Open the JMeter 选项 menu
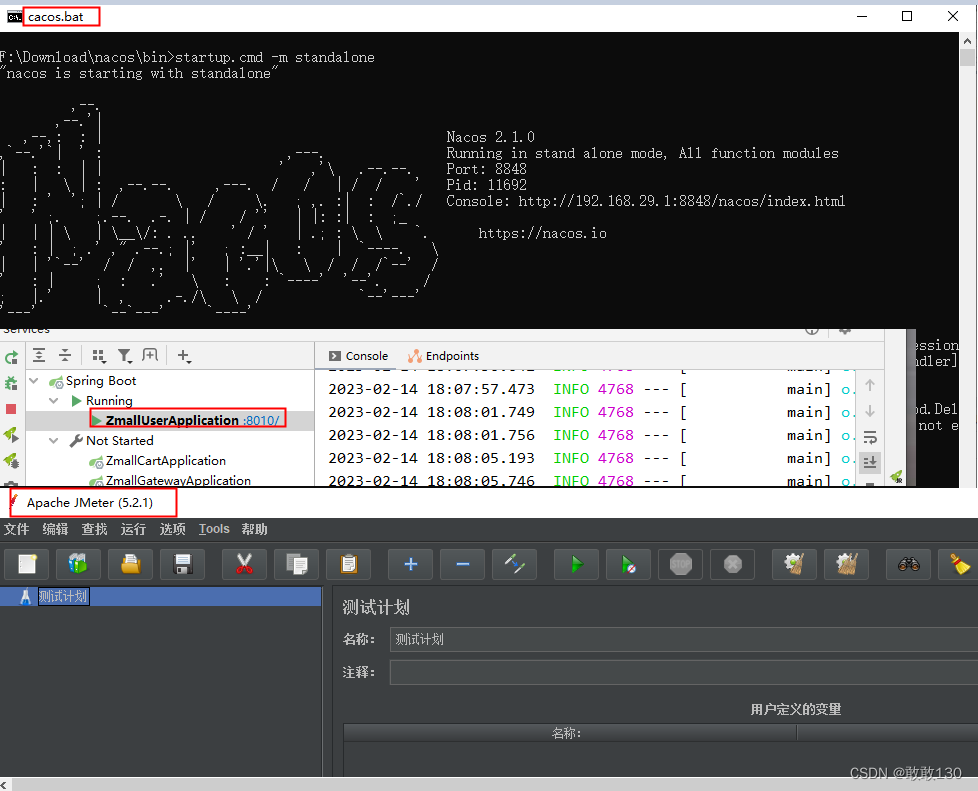Image resolution: width=978 pixels, height=791 pixels. 173,529
